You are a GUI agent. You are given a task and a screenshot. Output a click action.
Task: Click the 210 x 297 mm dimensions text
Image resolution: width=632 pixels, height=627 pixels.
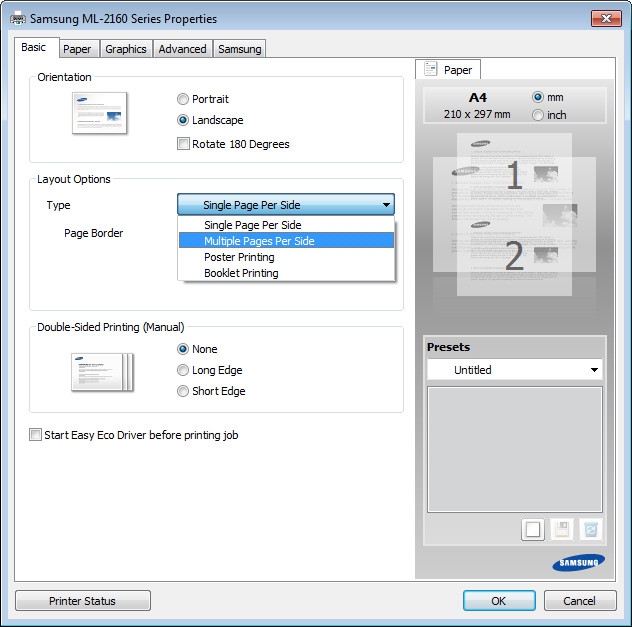click(477, 114)
